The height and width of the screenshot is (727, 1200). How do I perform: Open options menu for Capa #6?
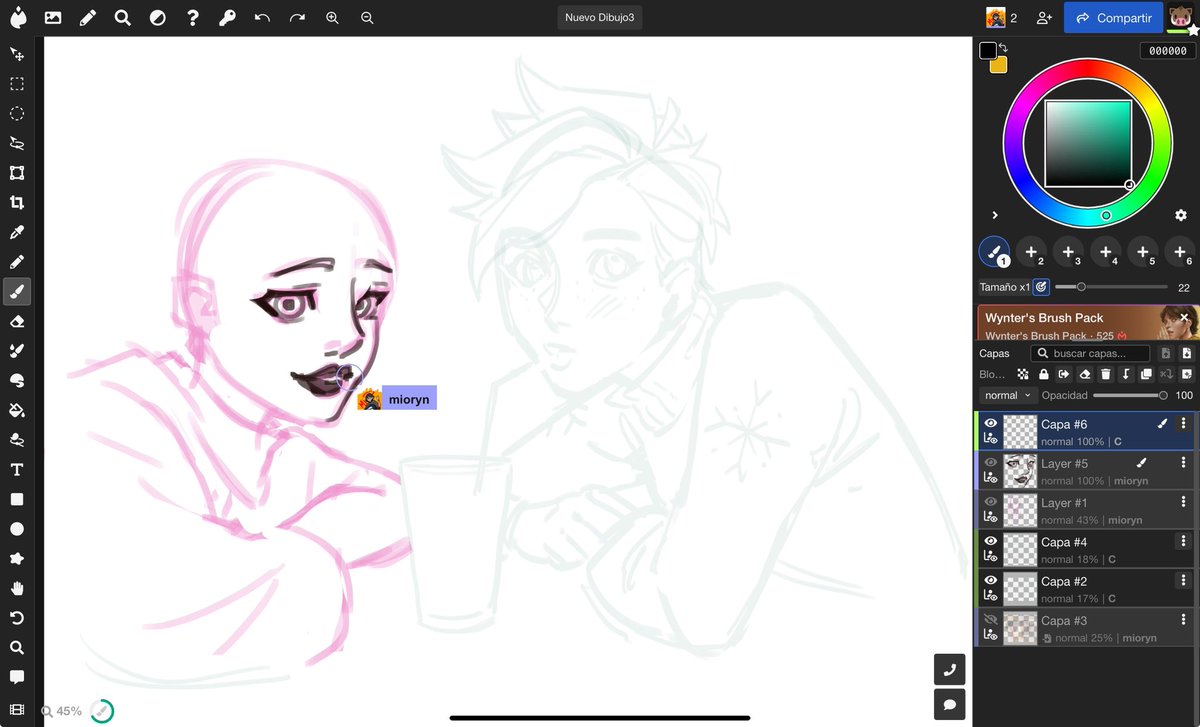(x=1183, y=424)
